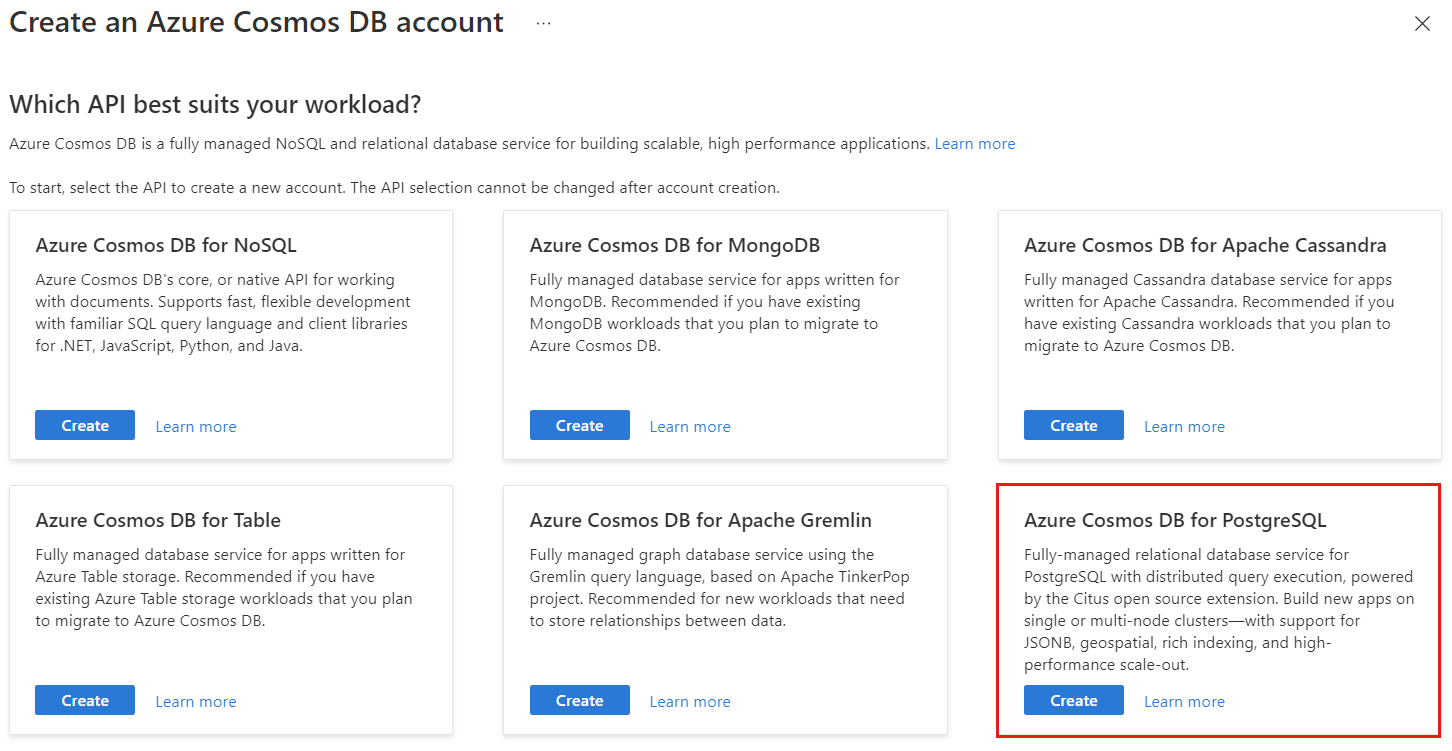Open Learn more for the MongoDB API
1452x751 pixels.
tap(690, 426)
